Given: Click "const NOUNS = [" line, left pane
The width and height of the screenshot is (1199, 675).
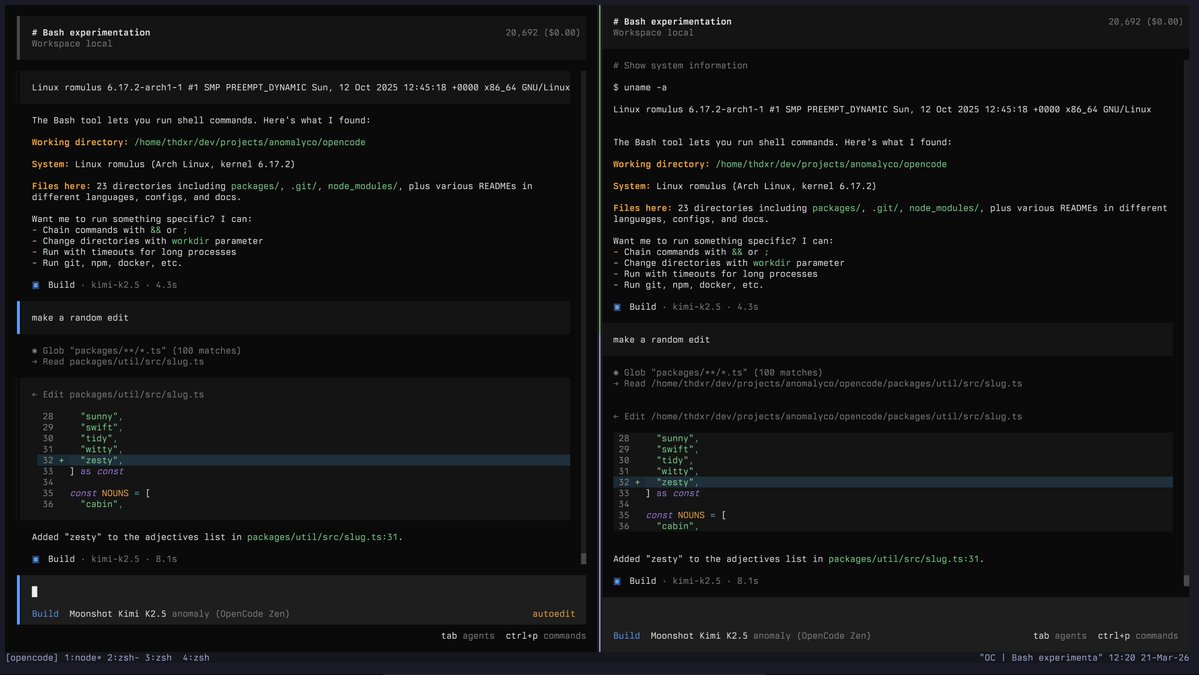Looking at the screenshot, I should pyautogui.click(x=110, y=494).
